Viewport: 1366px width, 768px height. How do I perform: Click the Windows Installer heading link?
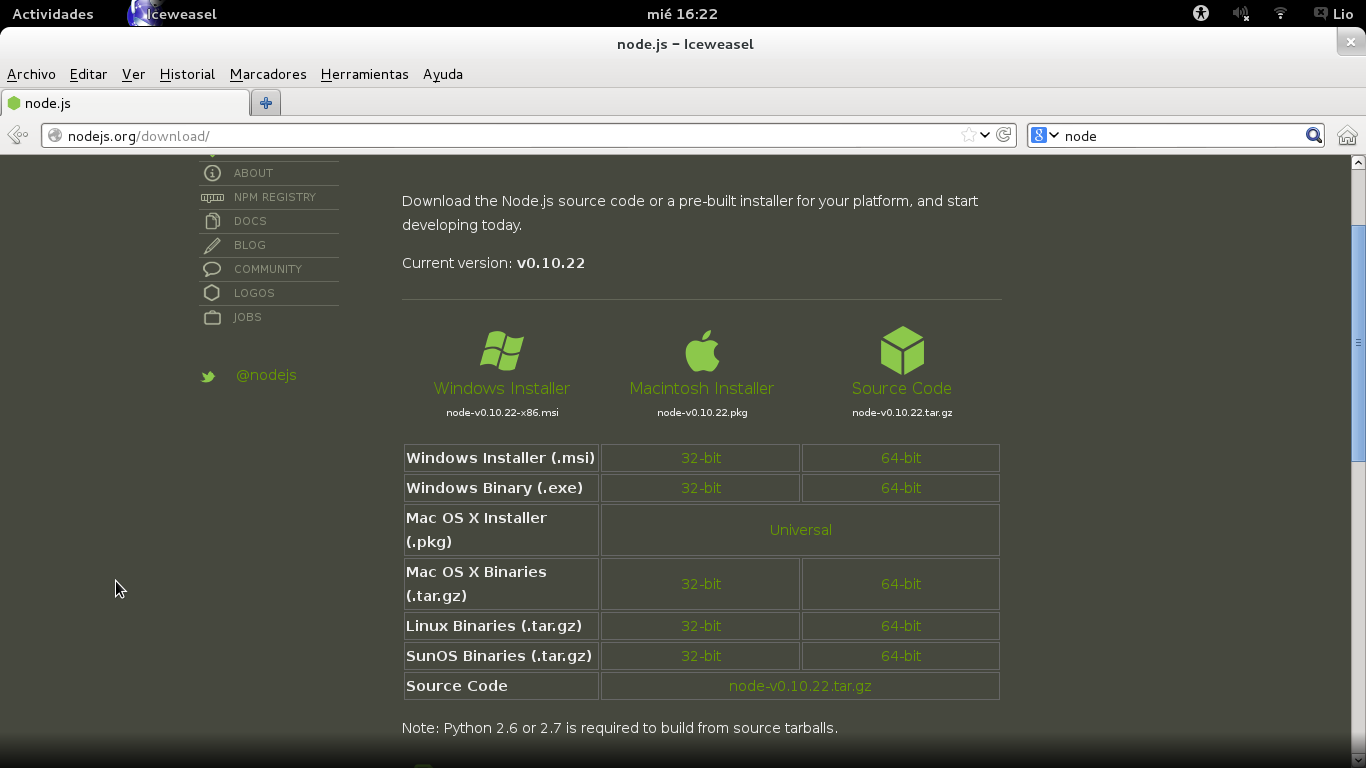pyautogui.click(x=502, y=388)
